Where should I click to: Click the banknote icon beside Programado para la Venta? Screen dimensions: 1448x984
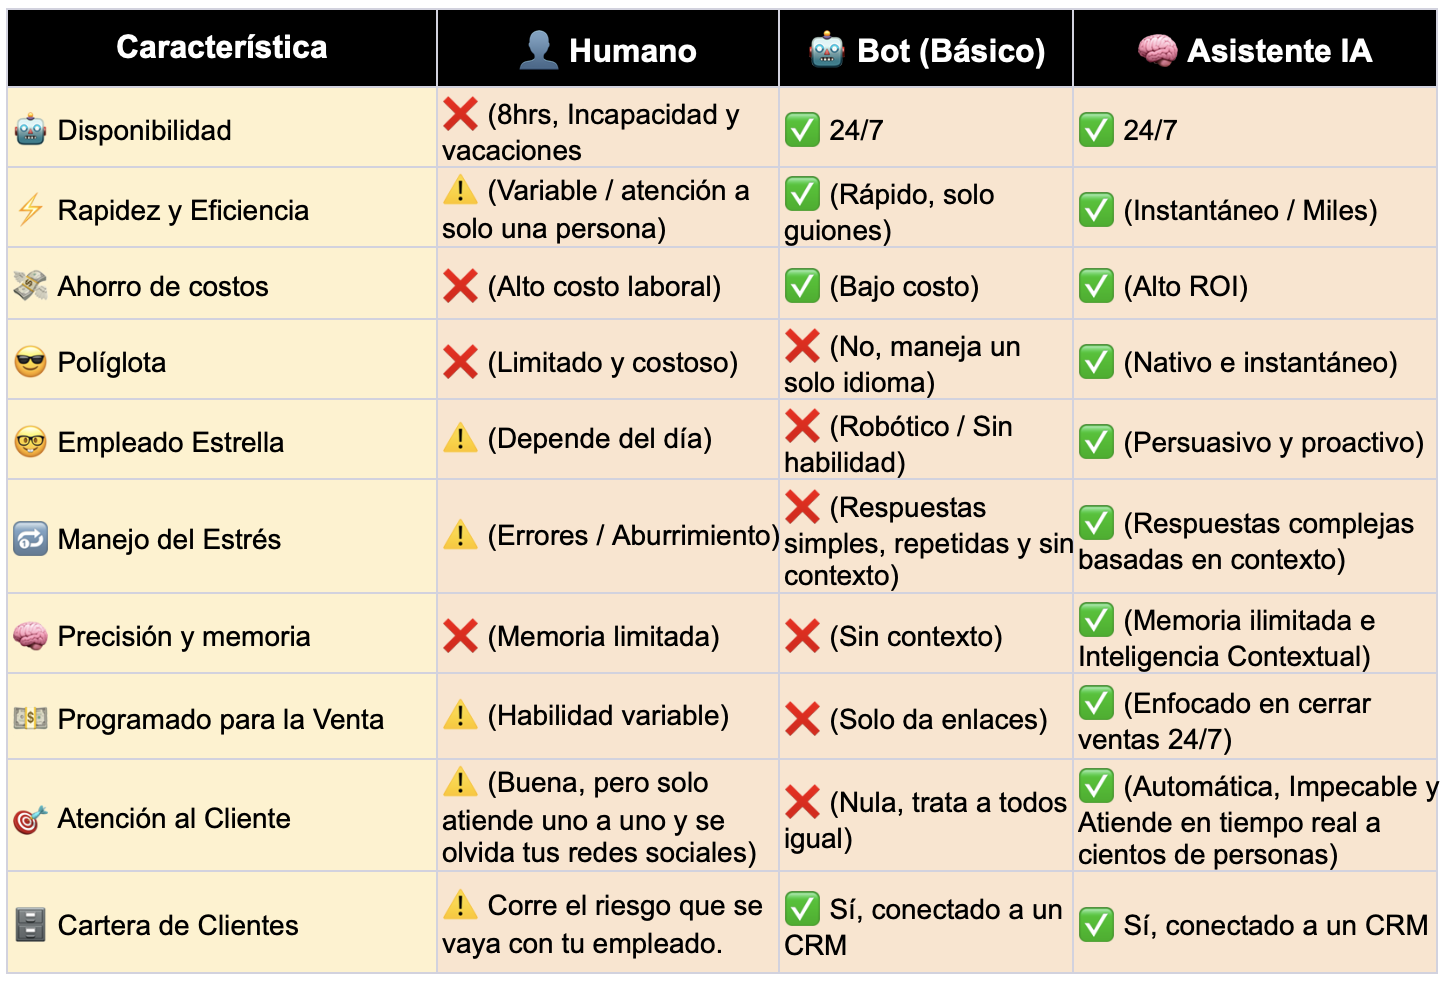coord(30,719)
